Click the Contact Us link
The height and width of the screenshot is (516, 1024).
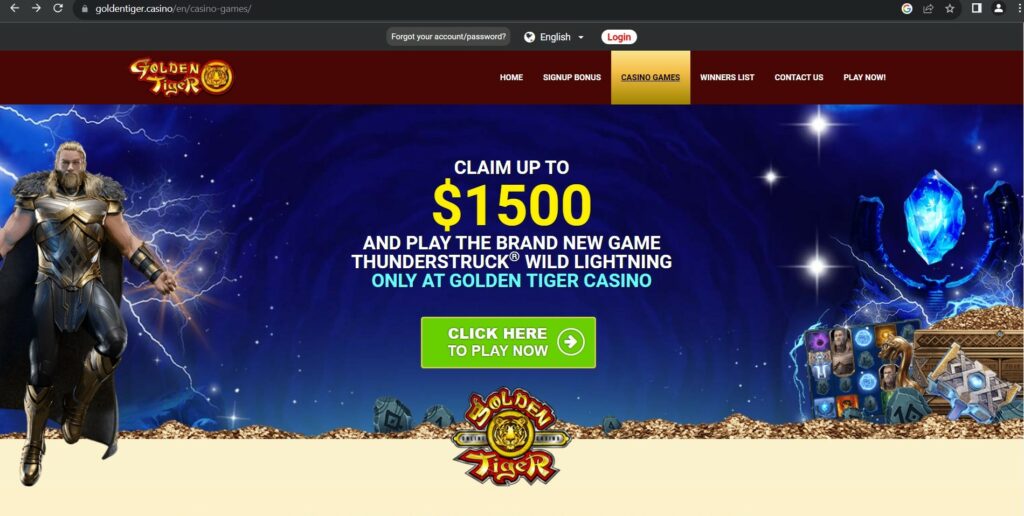pos(799,77)
